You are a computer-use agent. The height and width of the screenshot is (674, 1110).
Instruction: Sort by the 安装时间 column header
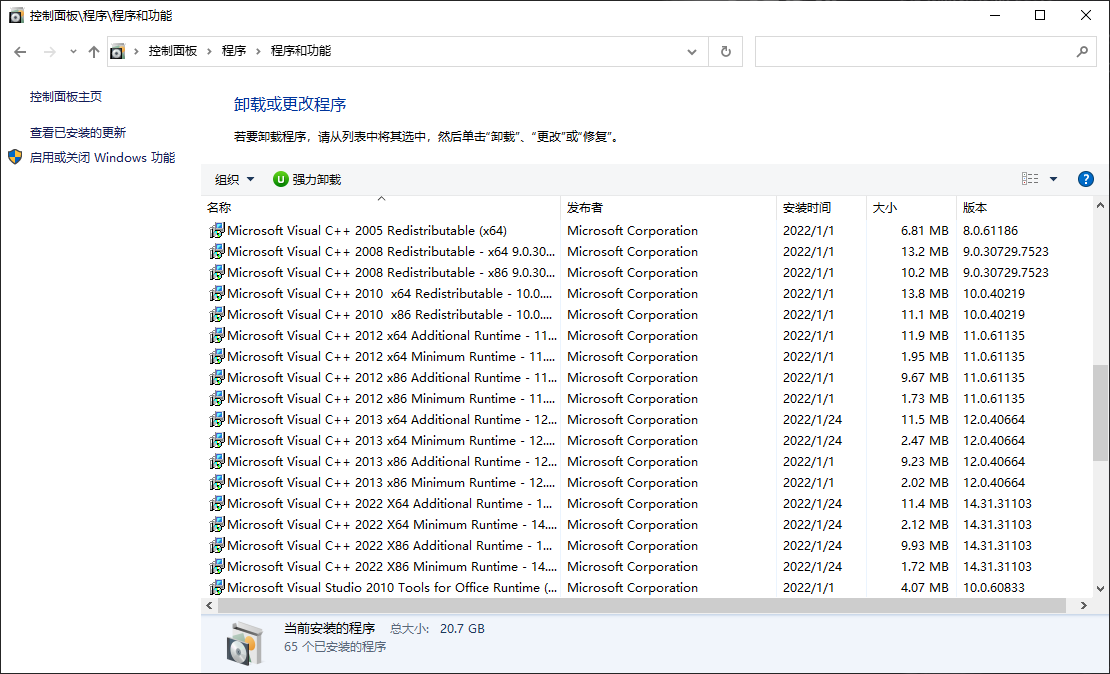[x=821, y=207]
